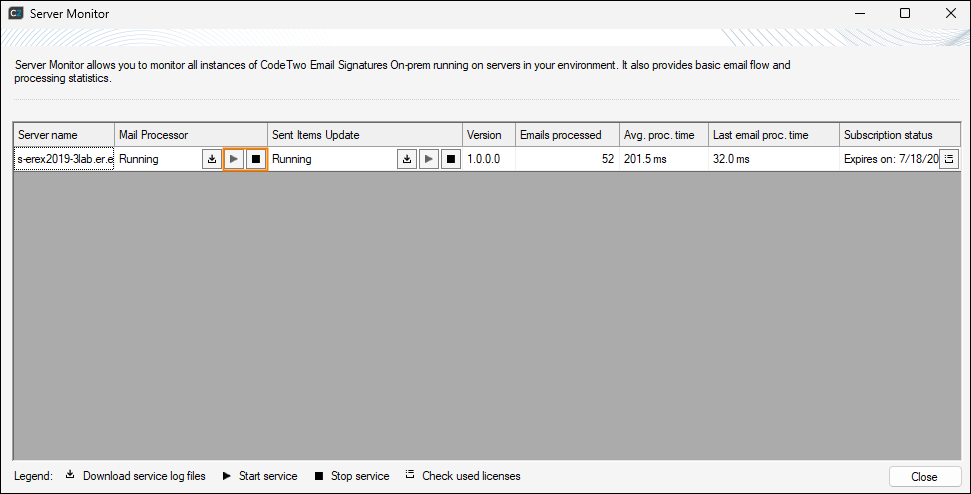Click the Close button at bottom
Image resolution: width=971 pixels, height=494 pixels.
coord(925,477)
